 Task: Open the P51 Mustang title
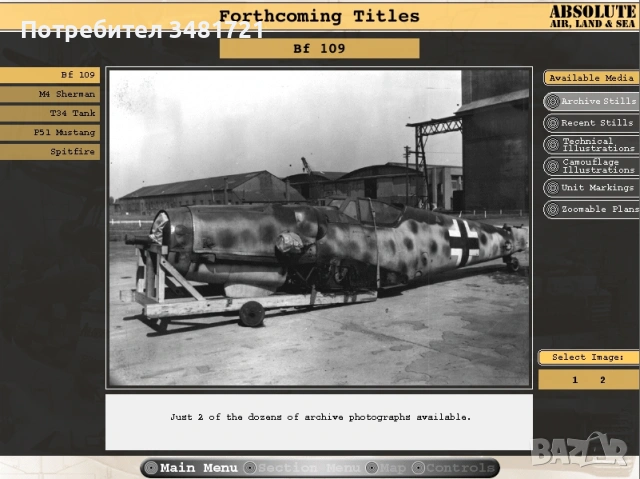pos(50,132)
